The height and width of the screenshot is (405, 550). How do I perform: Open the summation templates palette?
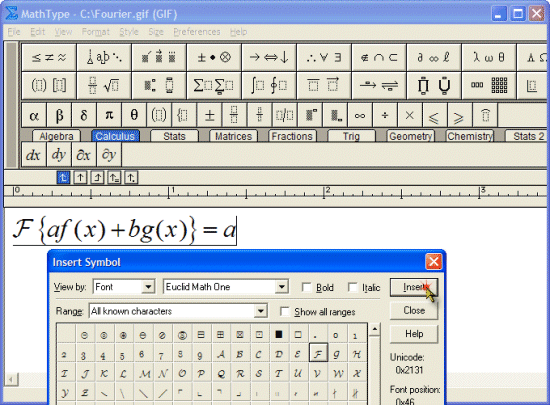[214, 86]
